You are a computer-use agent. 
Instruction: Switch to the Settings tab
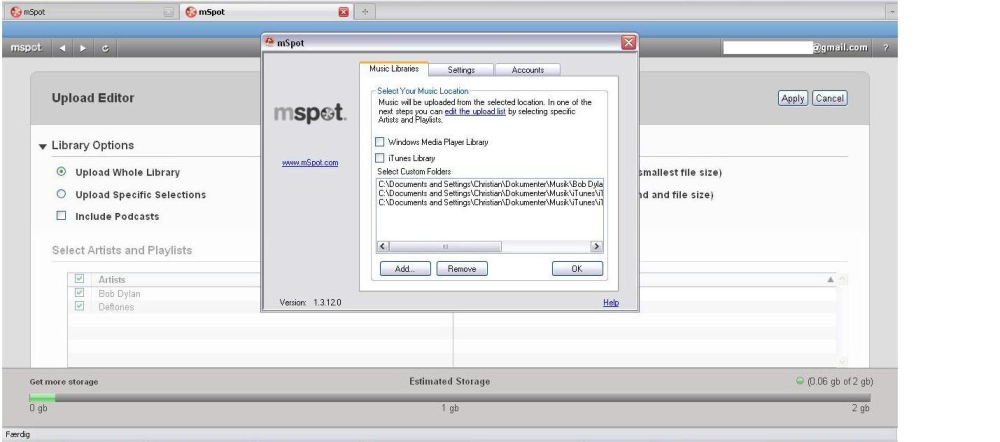pyautogui.click(x=461, y=70)
